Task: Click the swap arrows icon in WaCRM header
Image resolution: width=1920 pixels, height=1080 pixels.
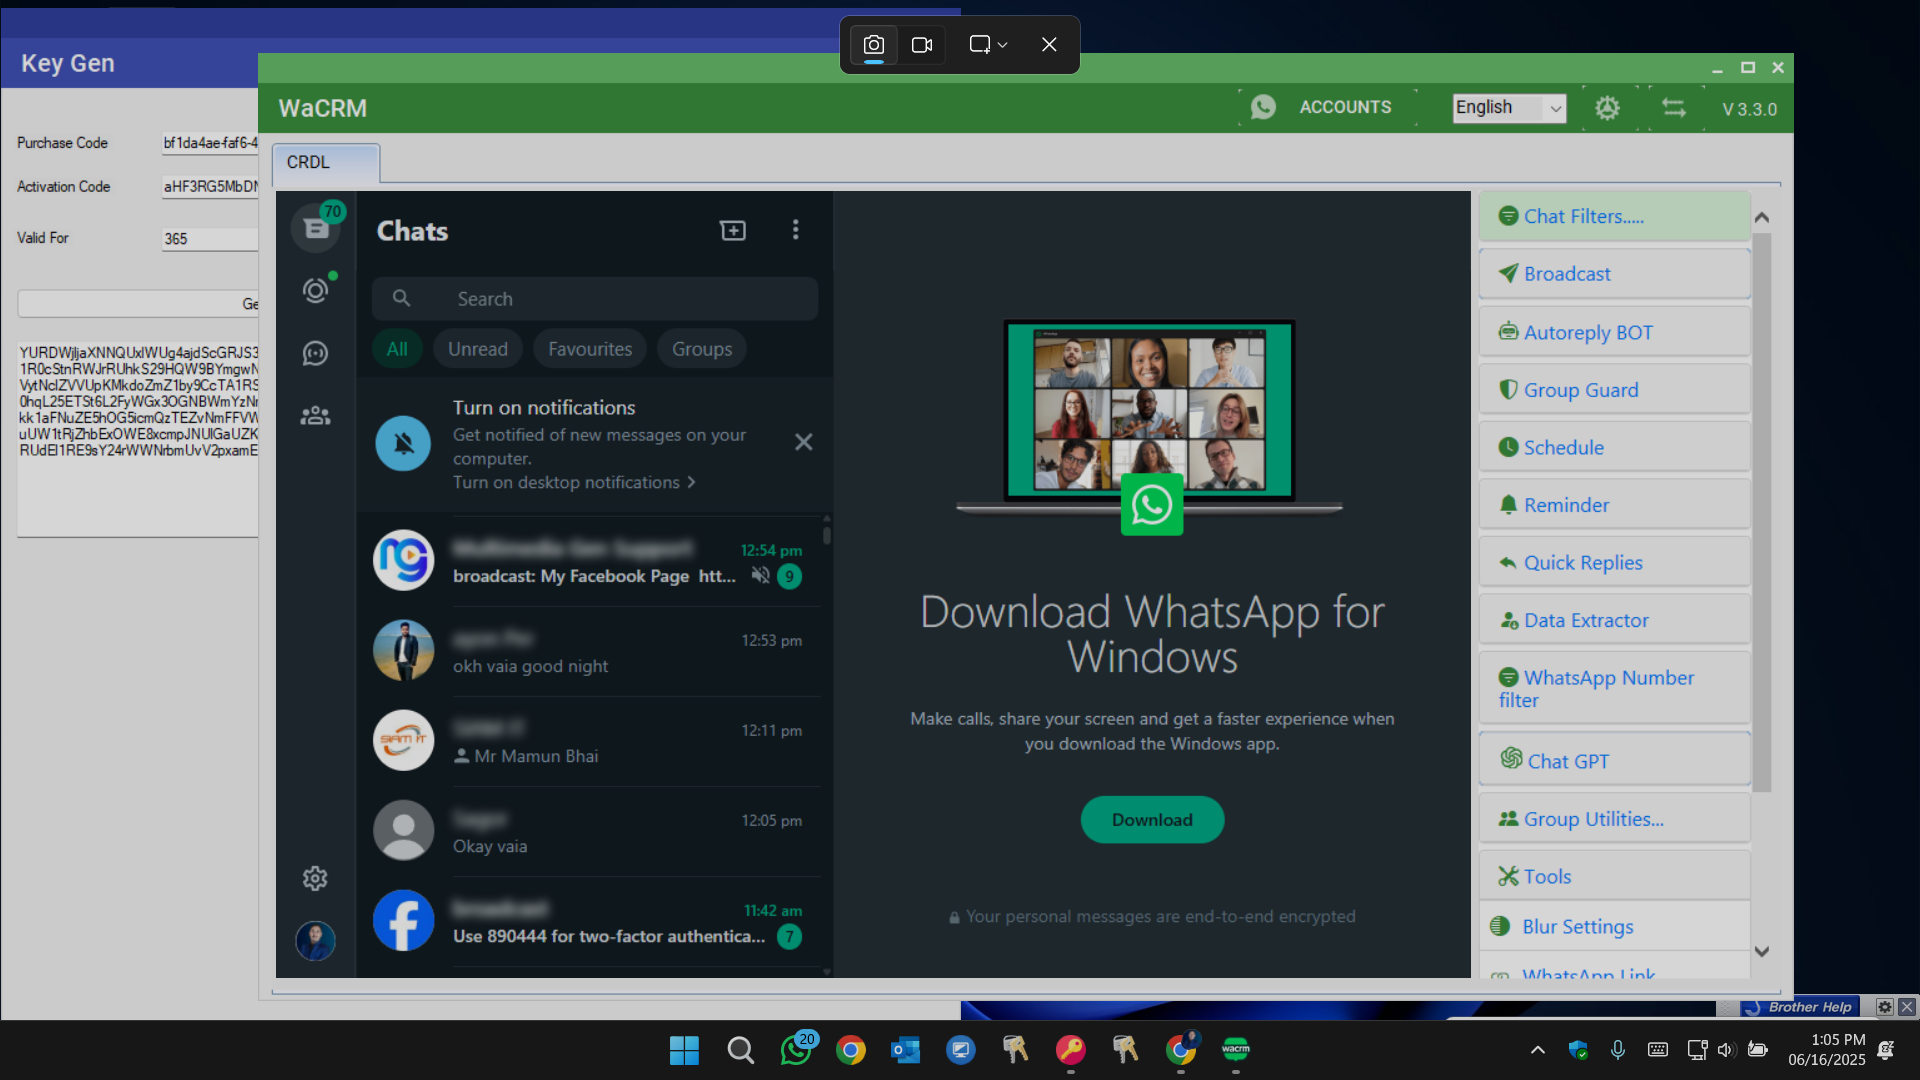Action: [1673, 108]
